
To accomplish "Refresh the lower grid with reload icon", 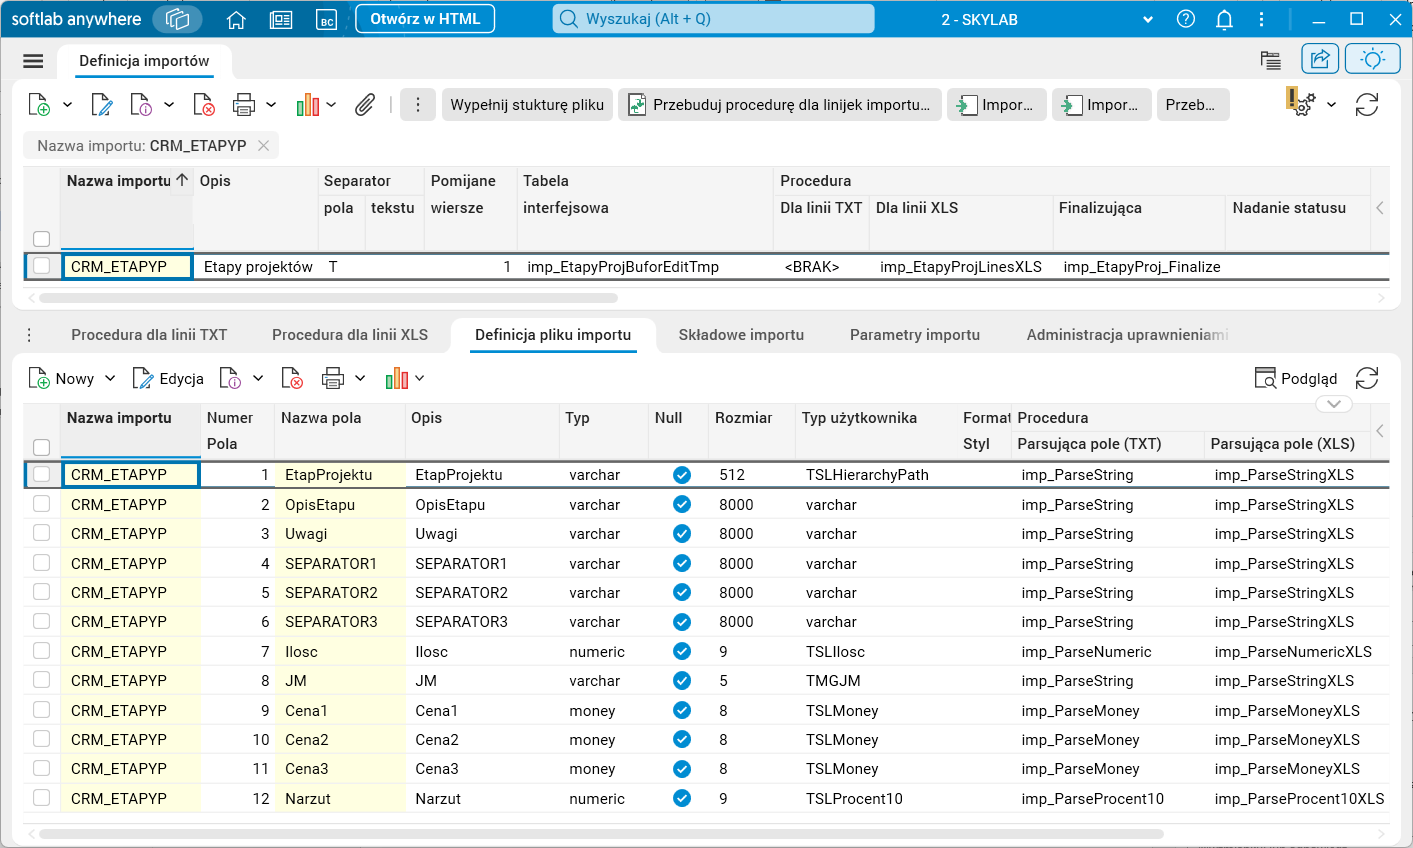I will (1367, 378).
